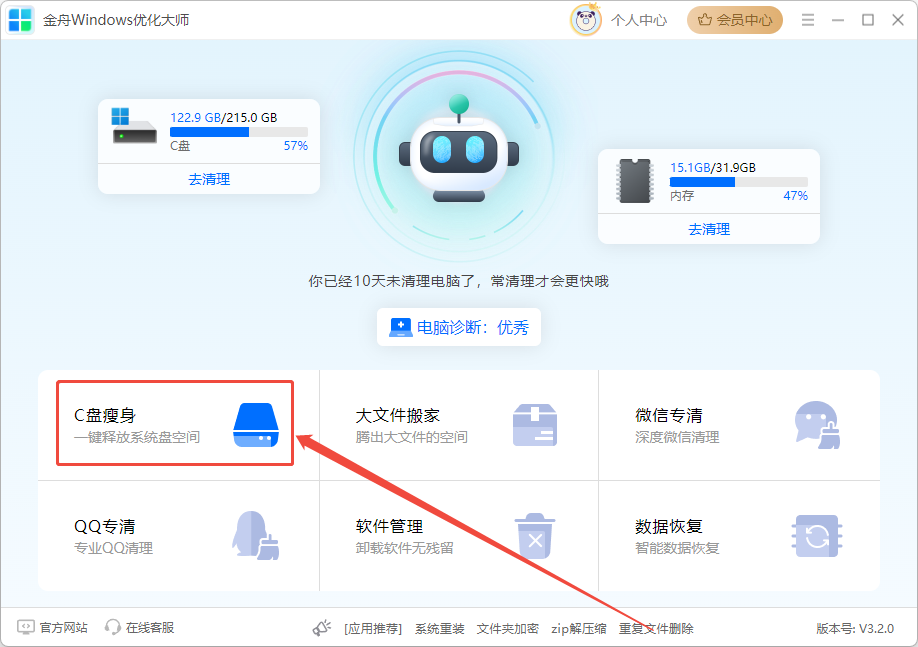Screen dimensions: 918x647
Task: Click the C盘 usage progress bar
Action: [x=238, y=132]
